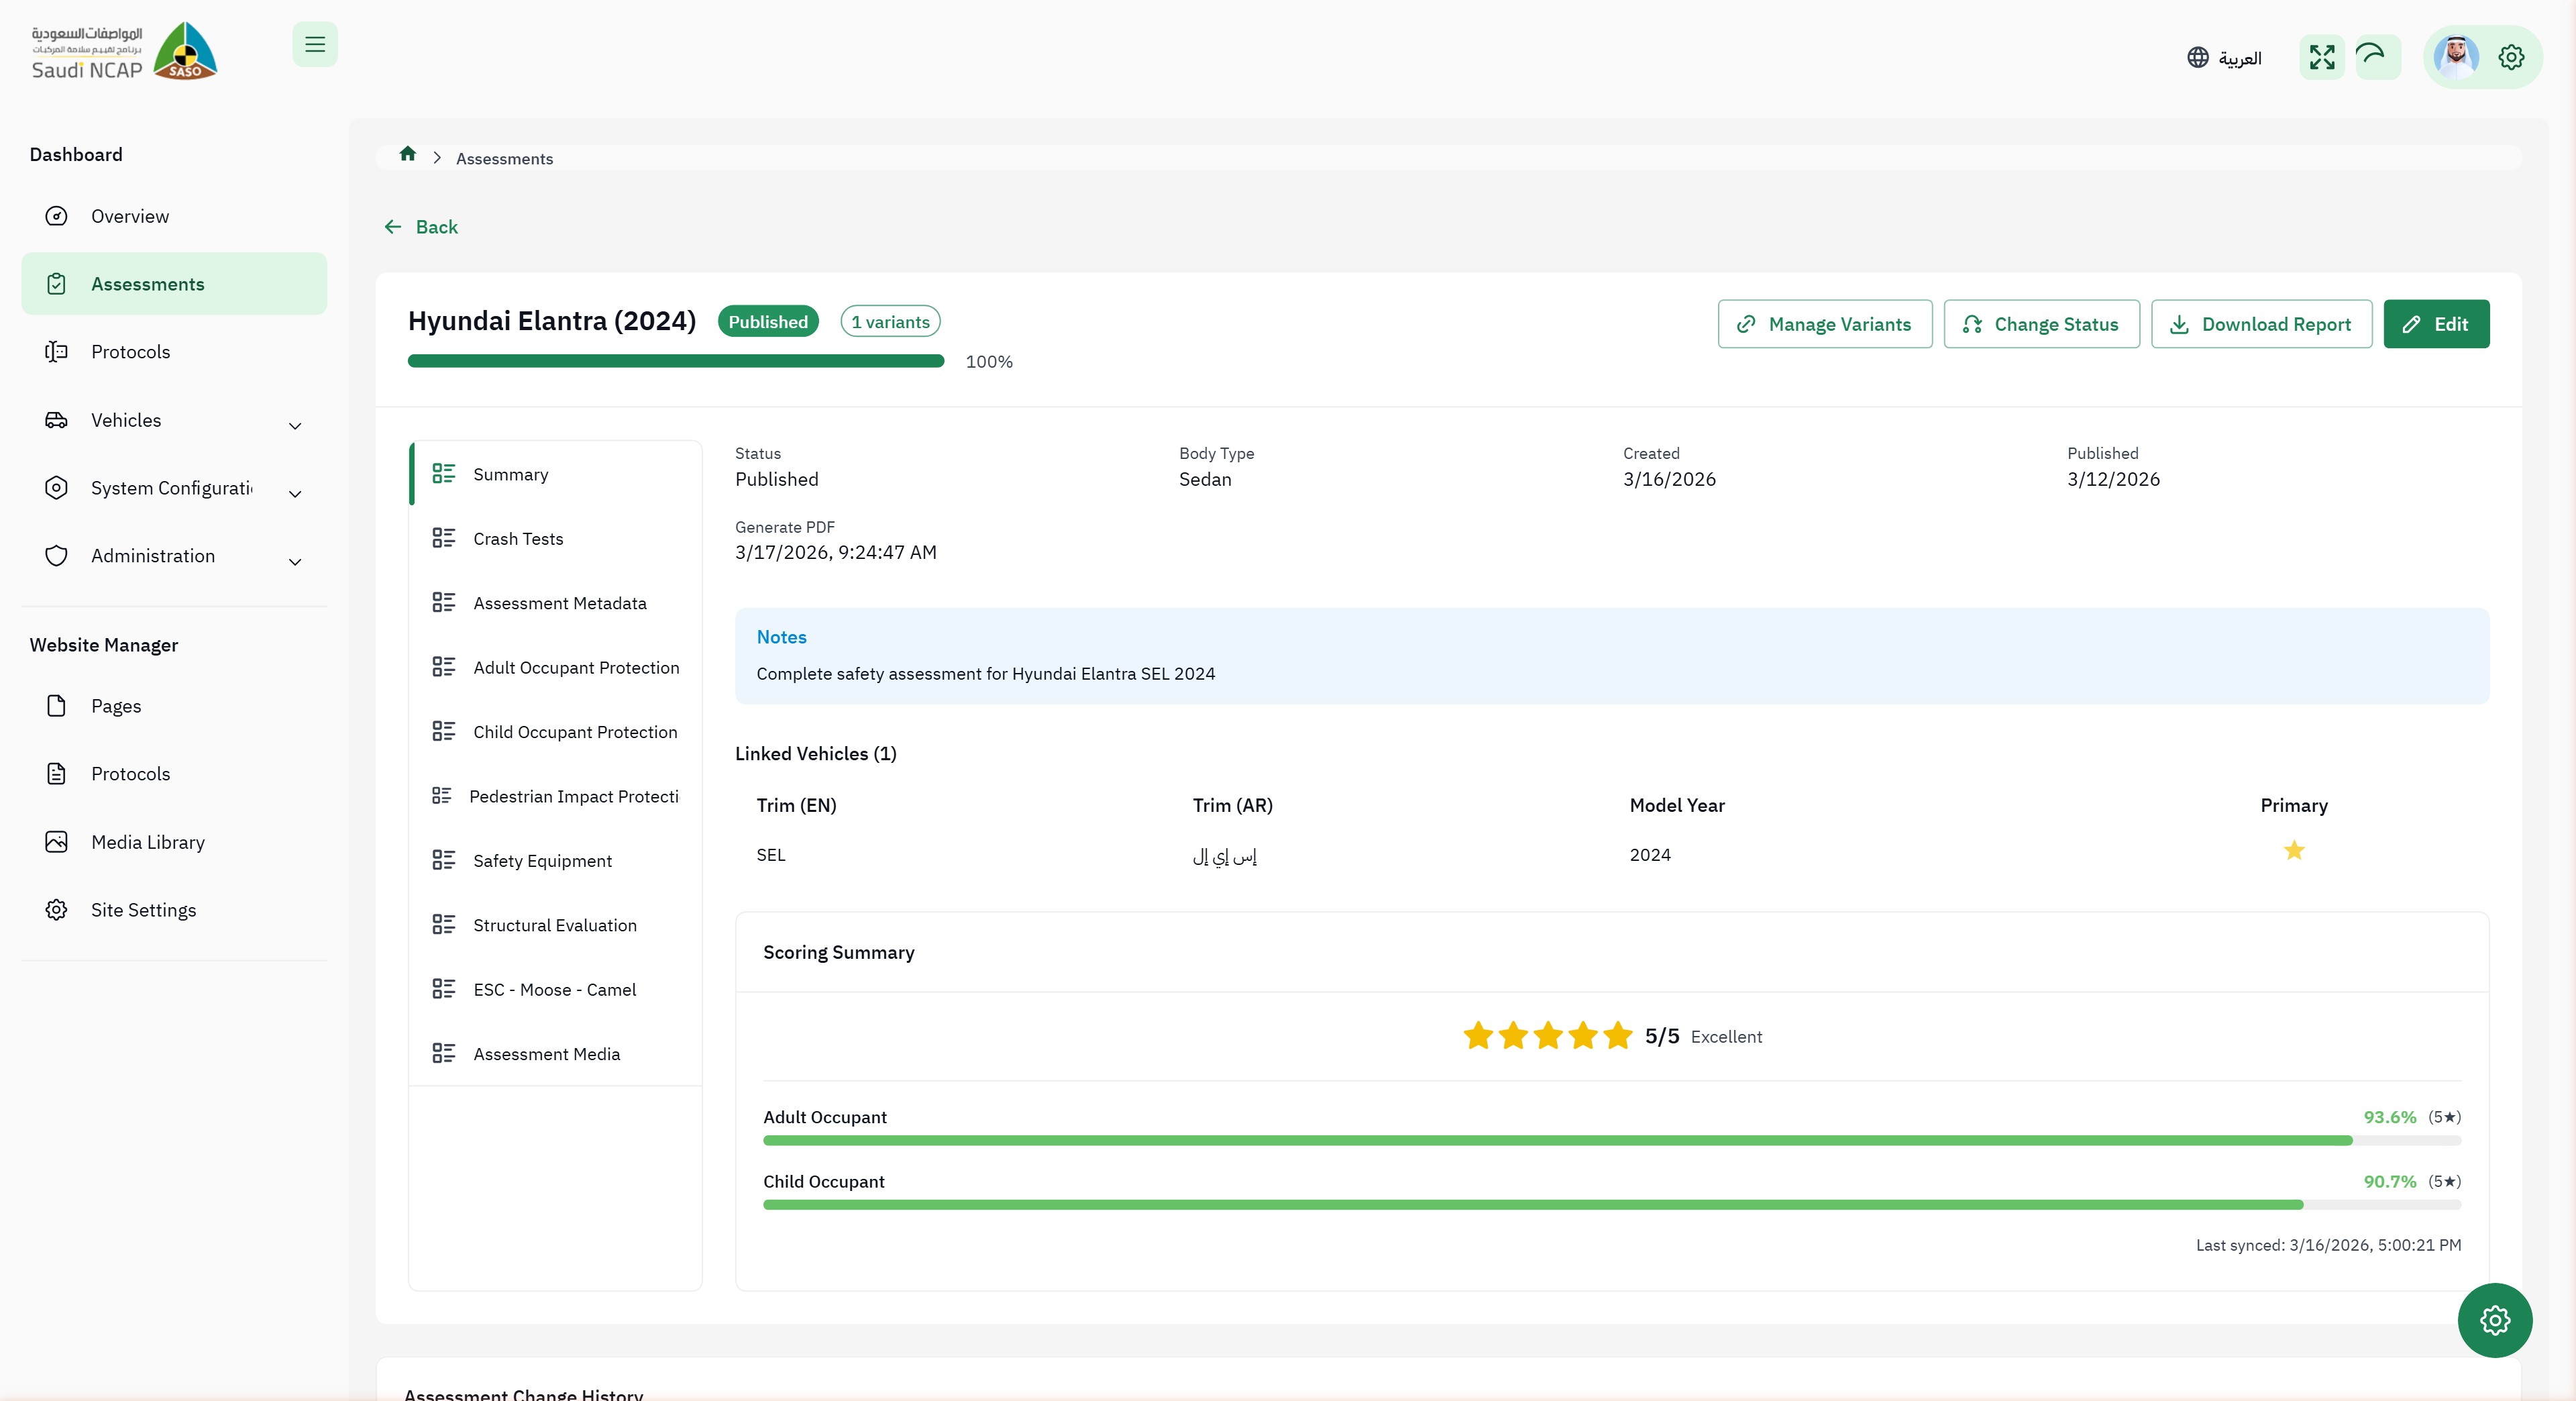The image size is (2576, 1401).
Task: Open Adult Occupant Protection section
Action: tap(556, 668)
